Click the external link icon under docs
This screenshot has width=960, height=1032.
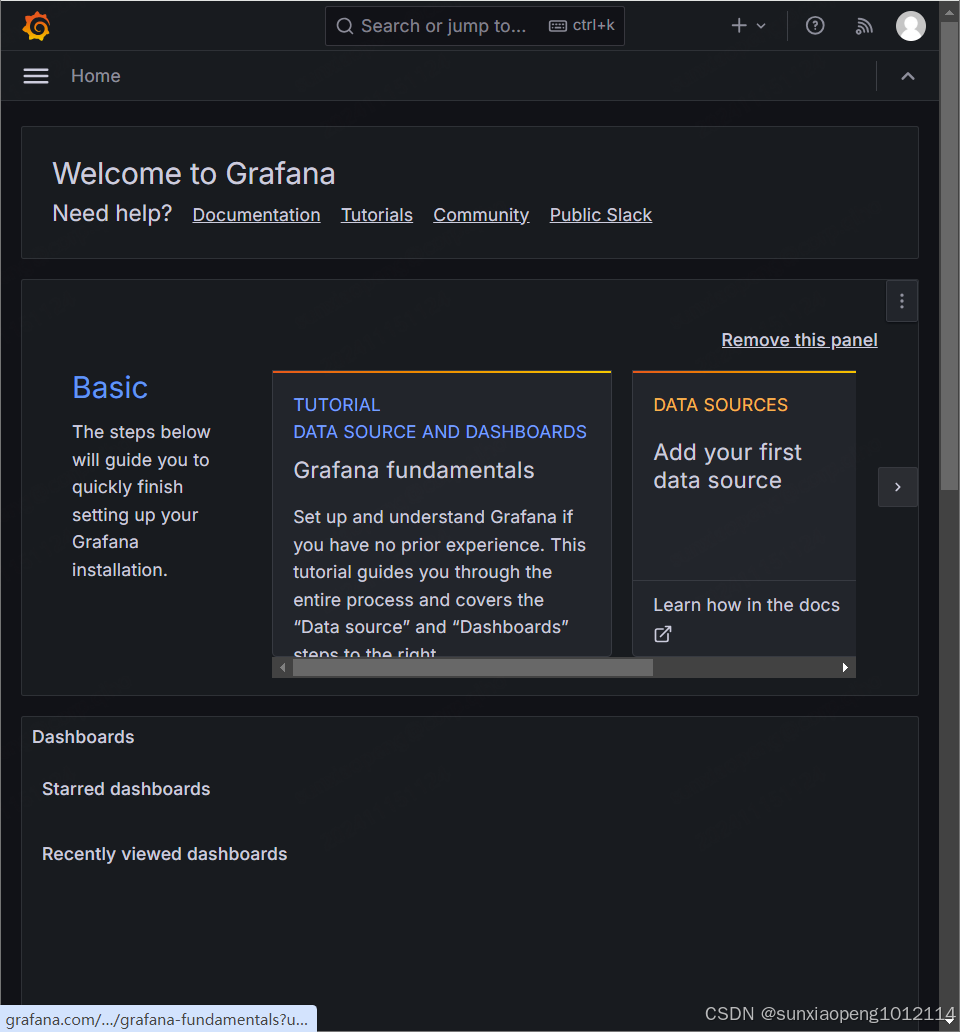[x=663, y=634]
